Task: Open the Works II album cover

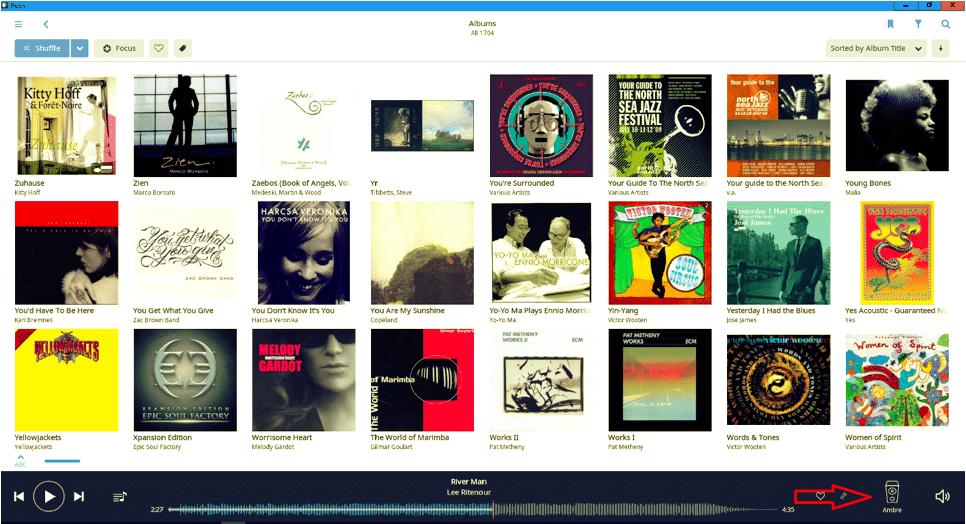Action: point(541,380)
